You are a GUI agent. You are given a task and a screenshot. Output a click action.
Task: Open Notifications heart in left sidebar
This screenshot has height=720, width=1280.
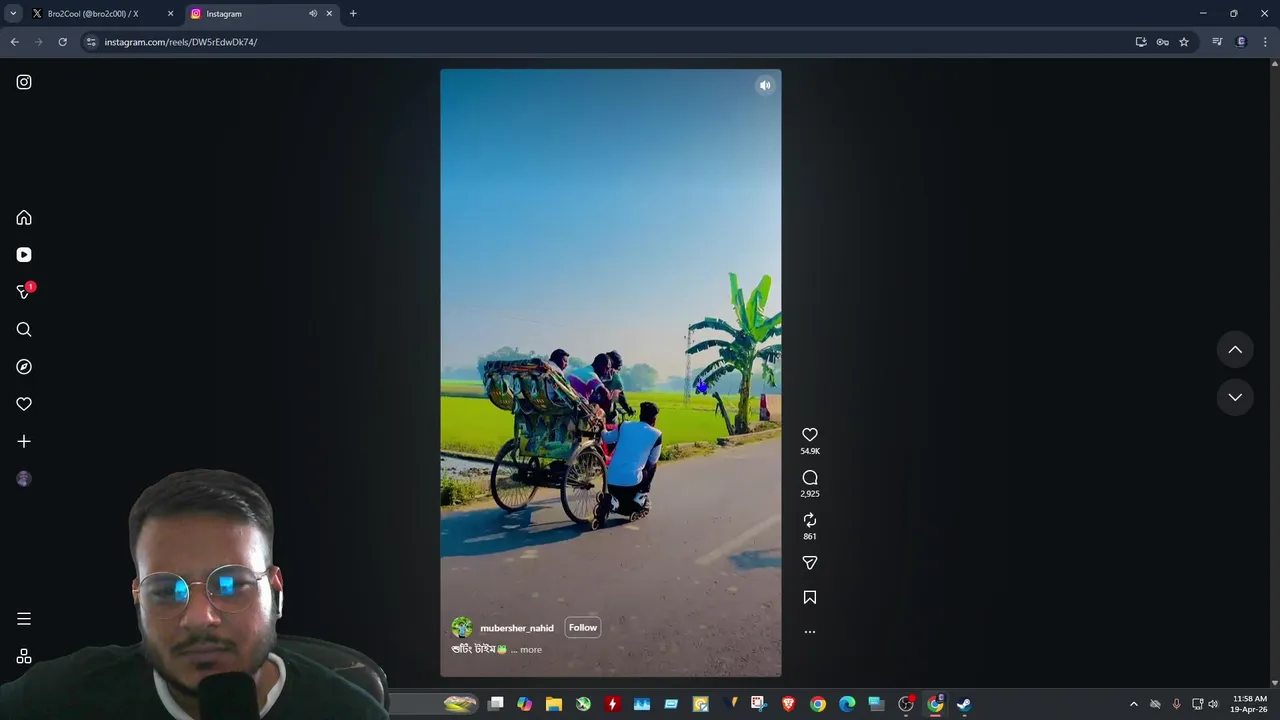coord(24,404)
